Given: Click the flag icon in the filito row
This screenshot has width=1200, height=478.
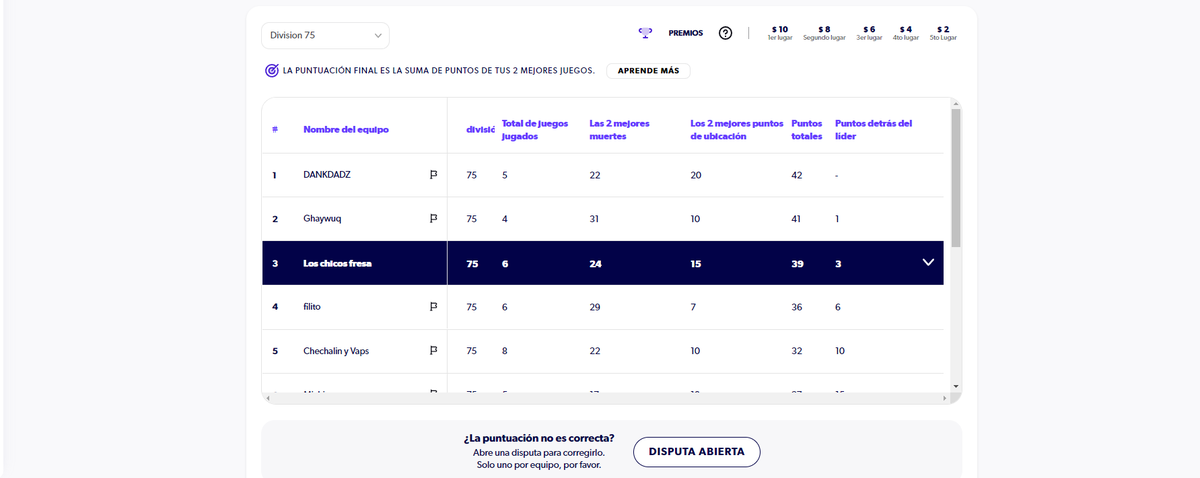Looking at the screenshot, I should tap(433, 307).
